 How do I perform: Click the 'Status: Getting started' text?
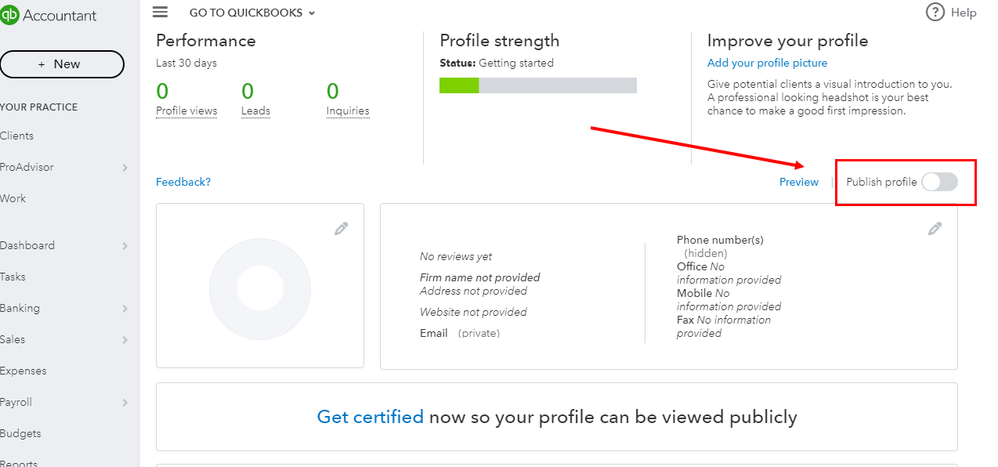pos(496,63)
